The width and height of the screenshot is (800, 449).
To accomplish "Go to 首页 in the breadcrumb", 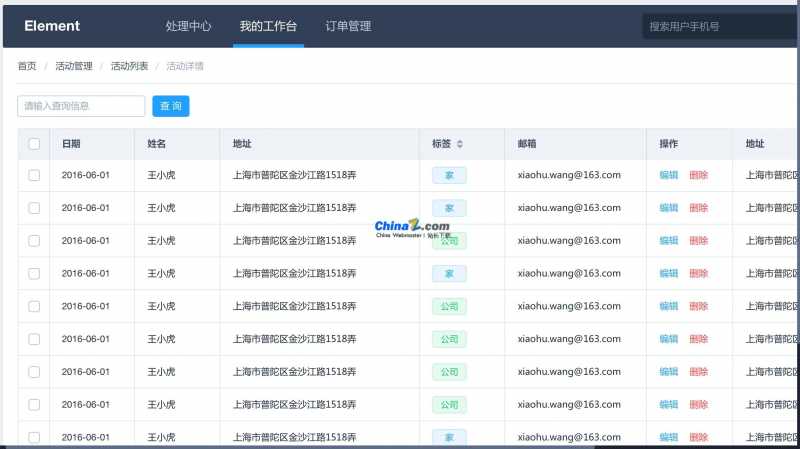I will click(x=27, y=66).
